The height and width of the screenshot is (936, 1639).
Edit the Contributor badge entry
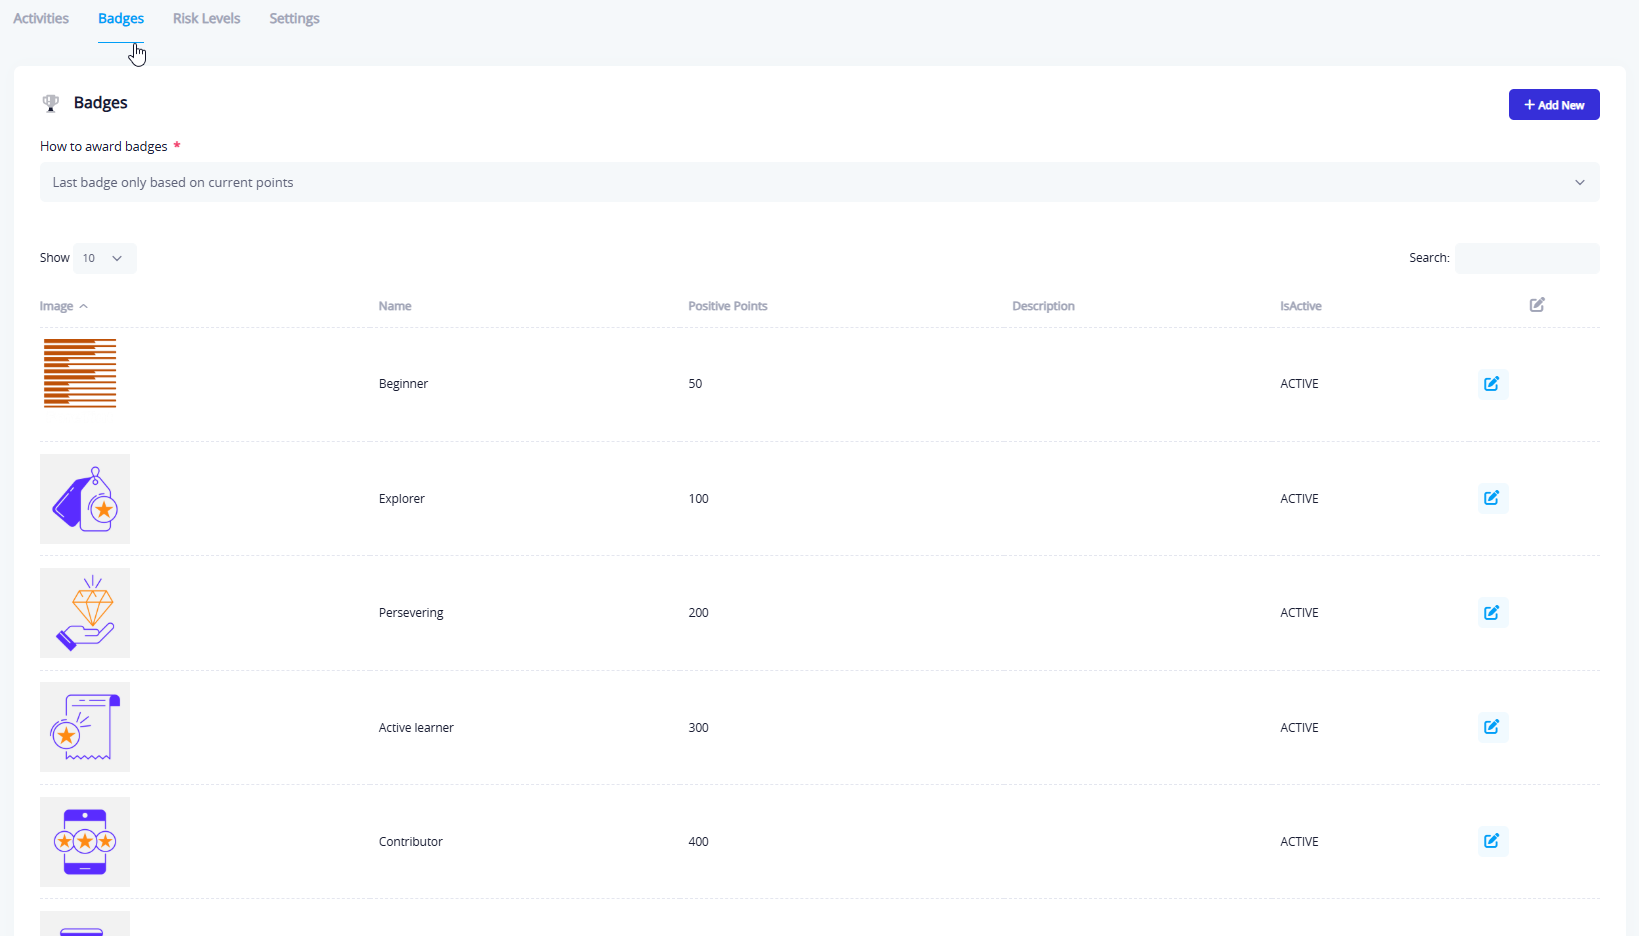(1492, 841)
